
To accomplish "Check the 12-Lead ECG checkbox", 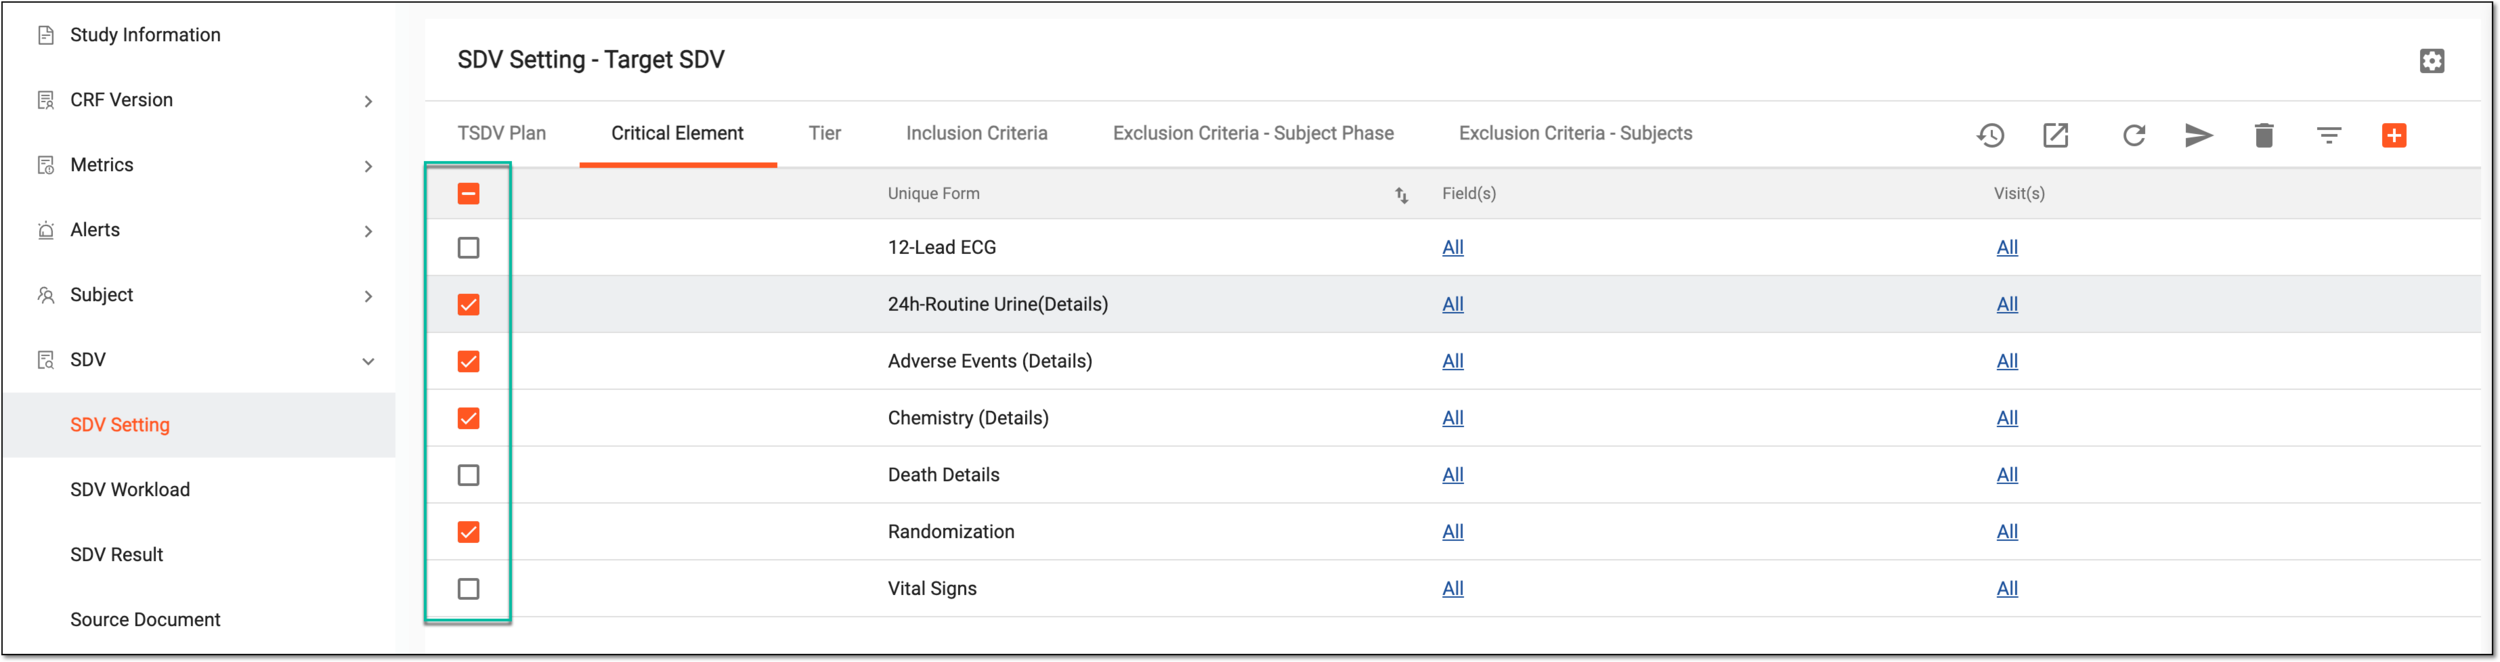I will click(x=468, y=248).
